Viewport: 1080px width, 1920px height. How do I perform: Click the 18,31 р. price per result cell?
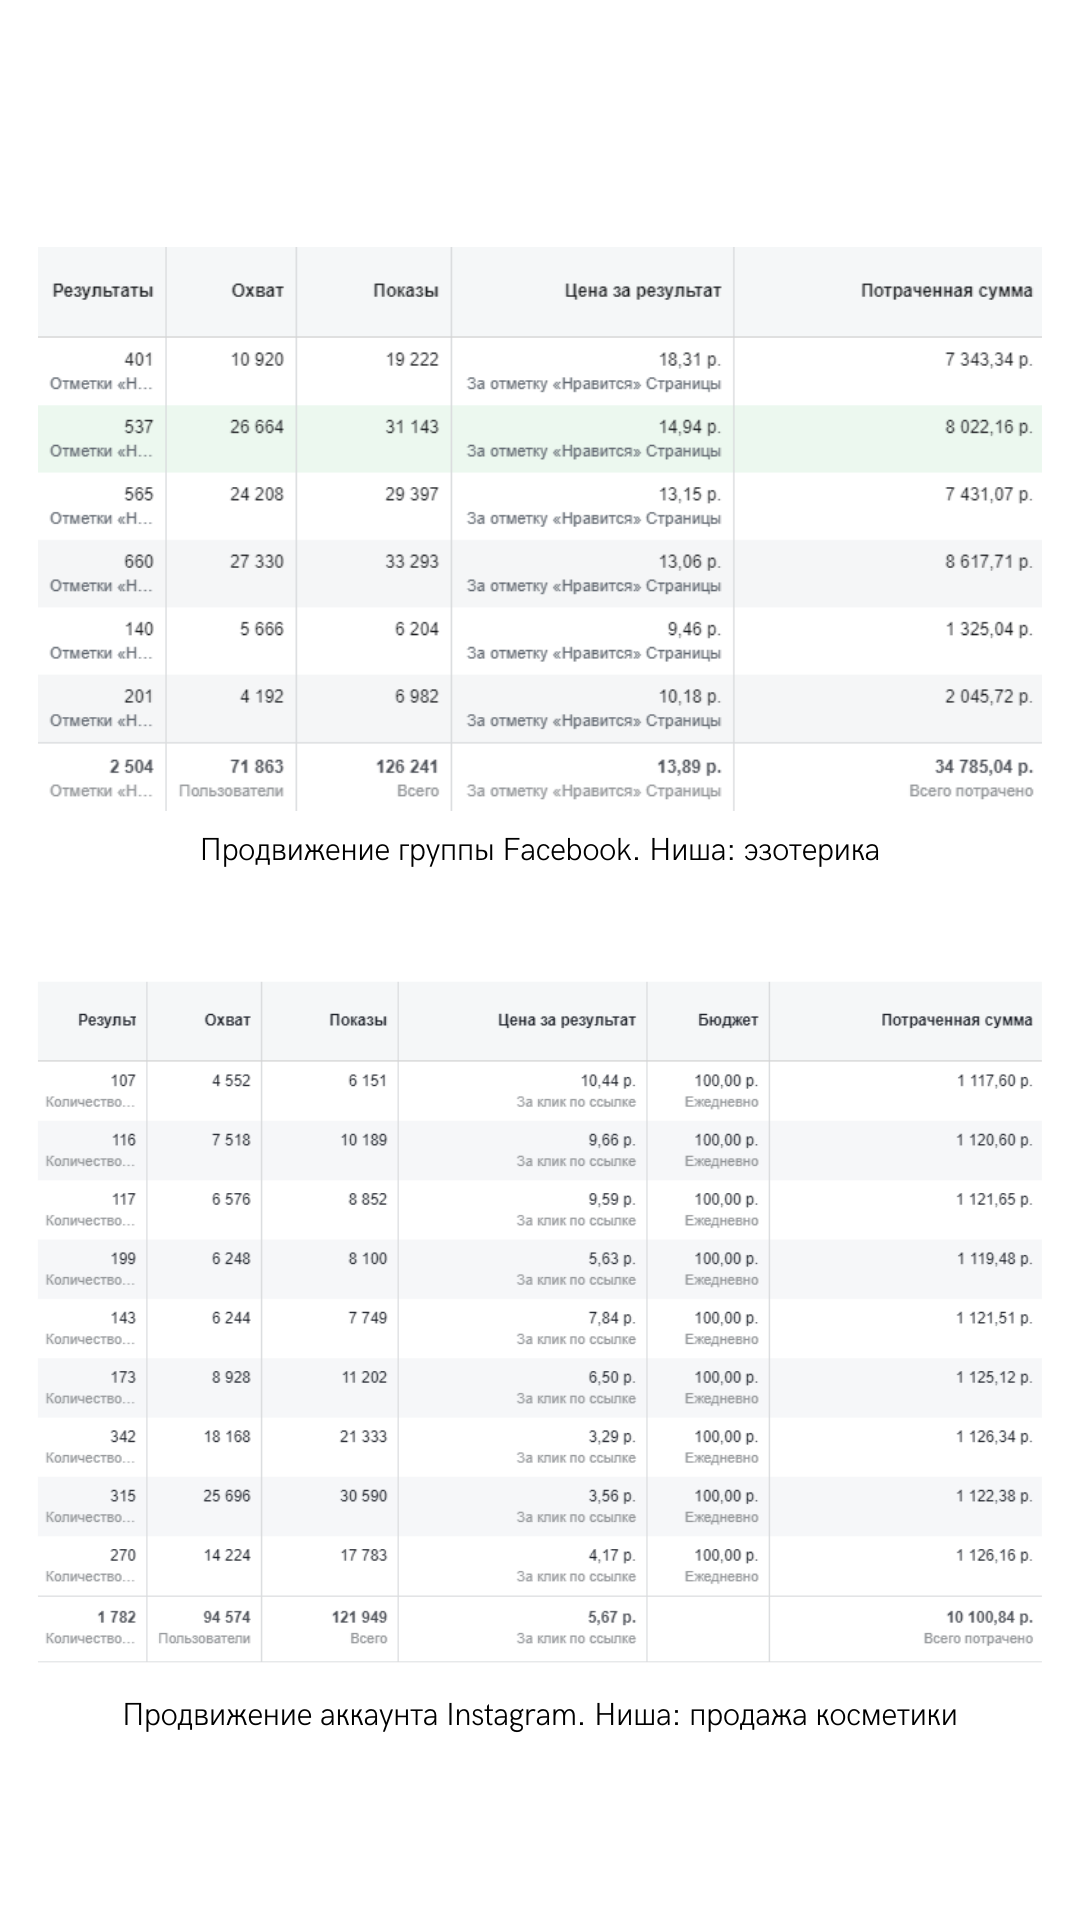689,360
